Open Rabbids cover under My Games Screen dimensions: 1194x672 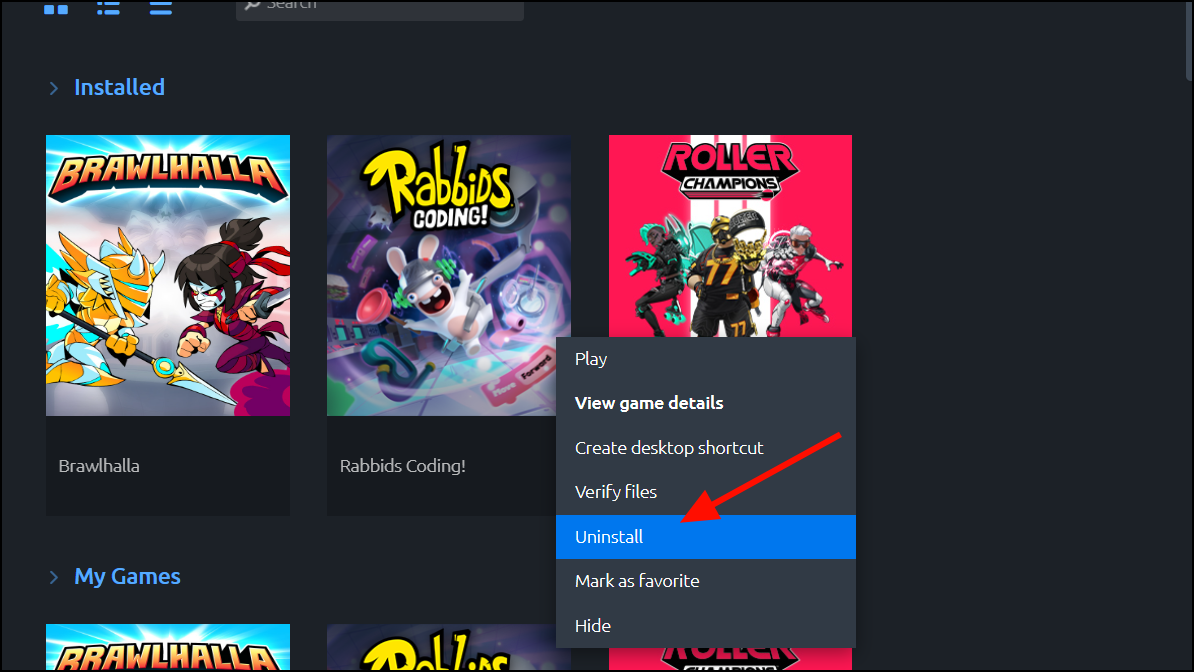tap(442, 648)
